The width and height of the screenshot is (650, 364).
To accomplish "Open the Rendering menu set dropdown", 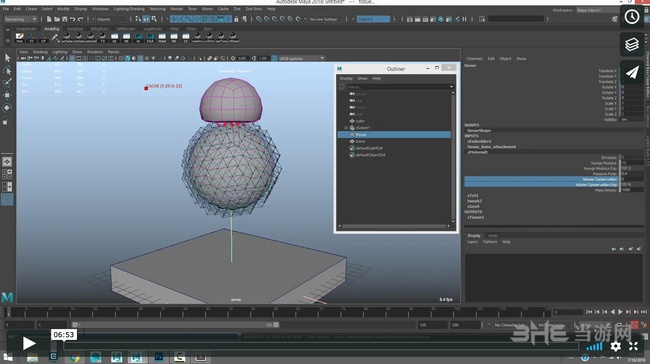I will pos(20,19).
